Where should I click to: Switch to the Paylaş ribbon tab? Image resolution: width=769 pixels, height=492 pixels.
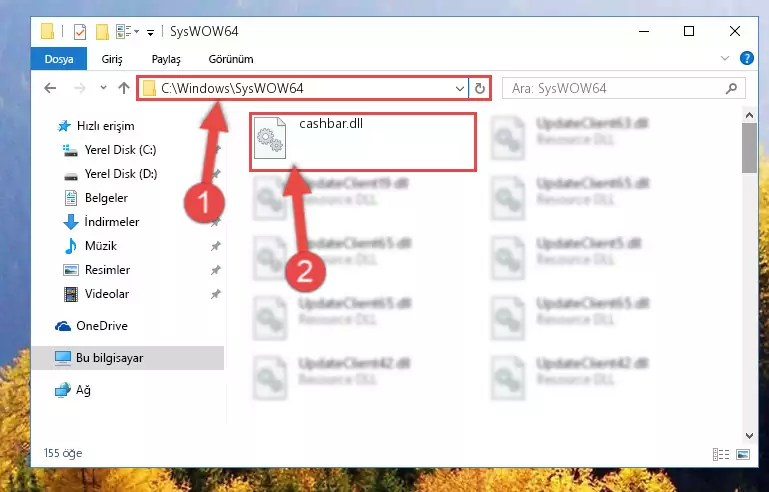[x=166, y=59]
